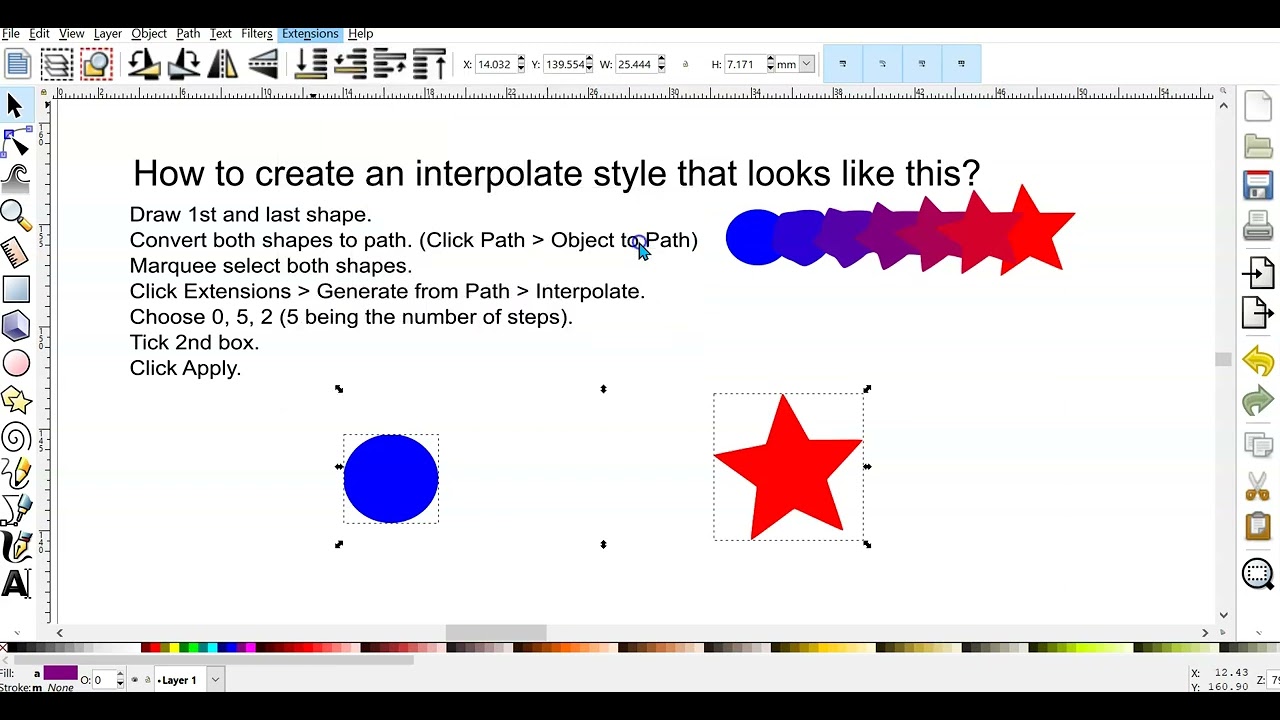Click Redo green arrow icon
This screenshot has width=1280, height=720.
click(x=1258, y=402)
